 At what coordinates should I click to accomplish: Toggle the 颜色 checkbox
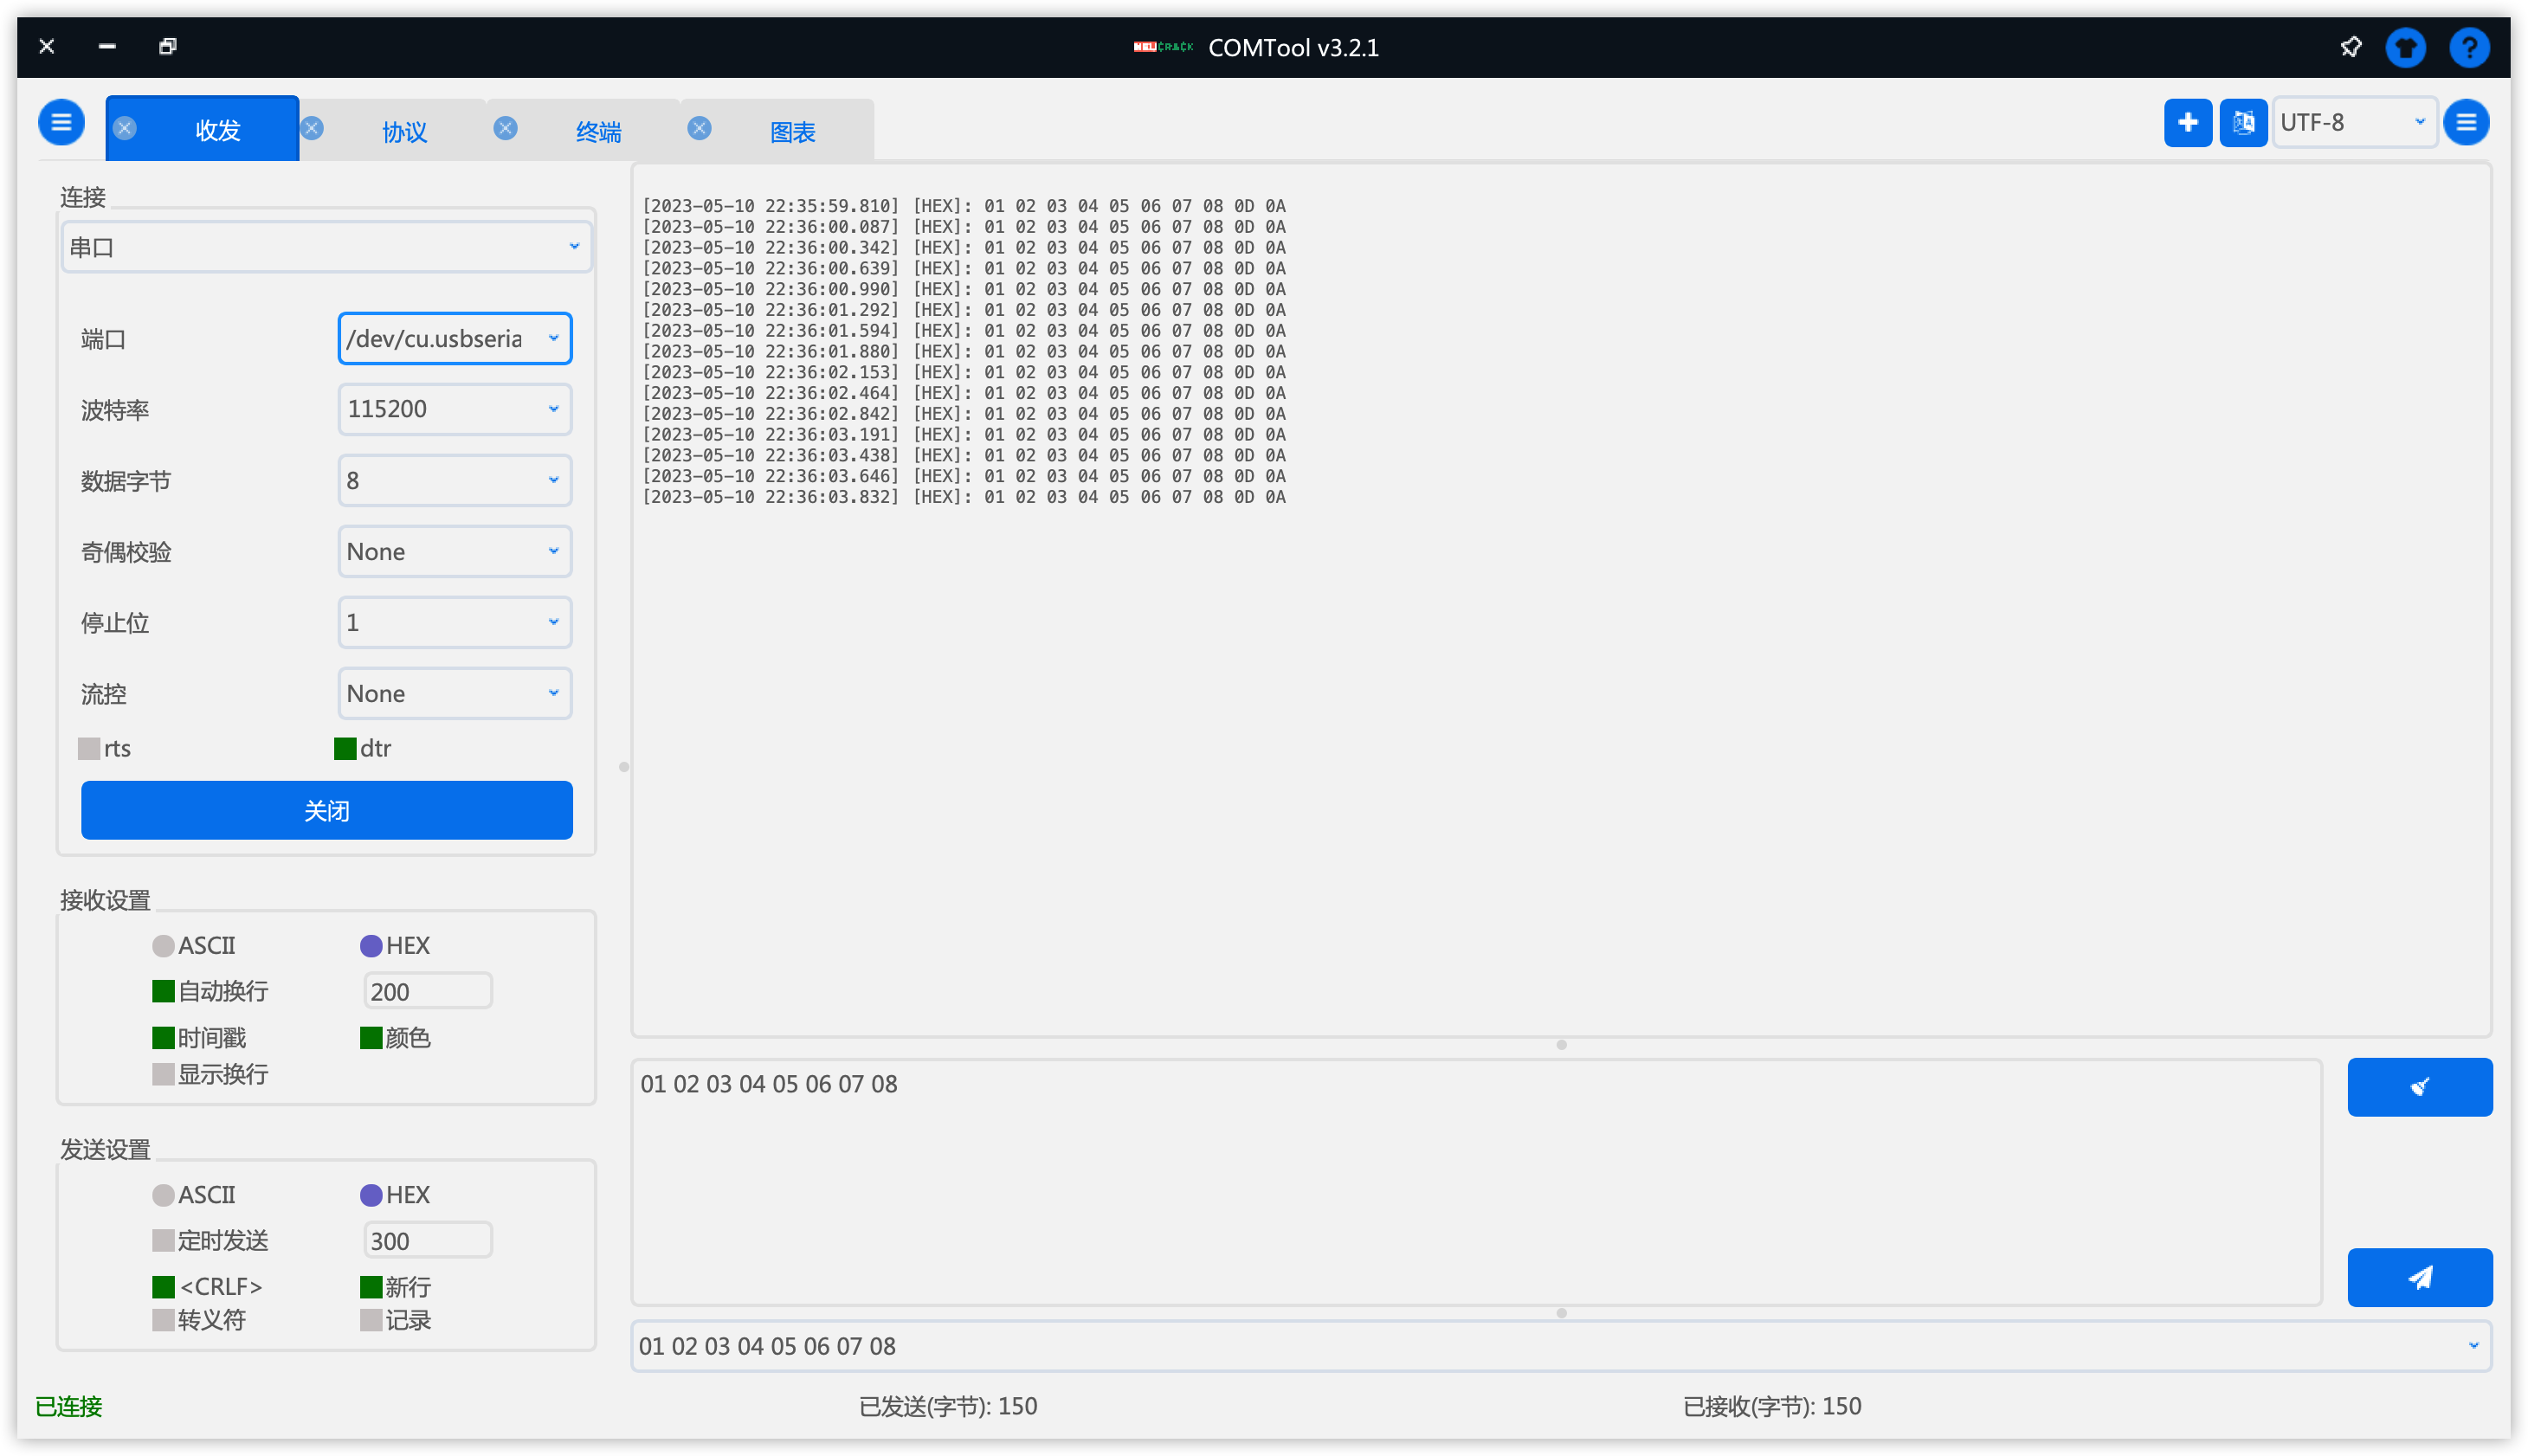tap(395, 1038)
